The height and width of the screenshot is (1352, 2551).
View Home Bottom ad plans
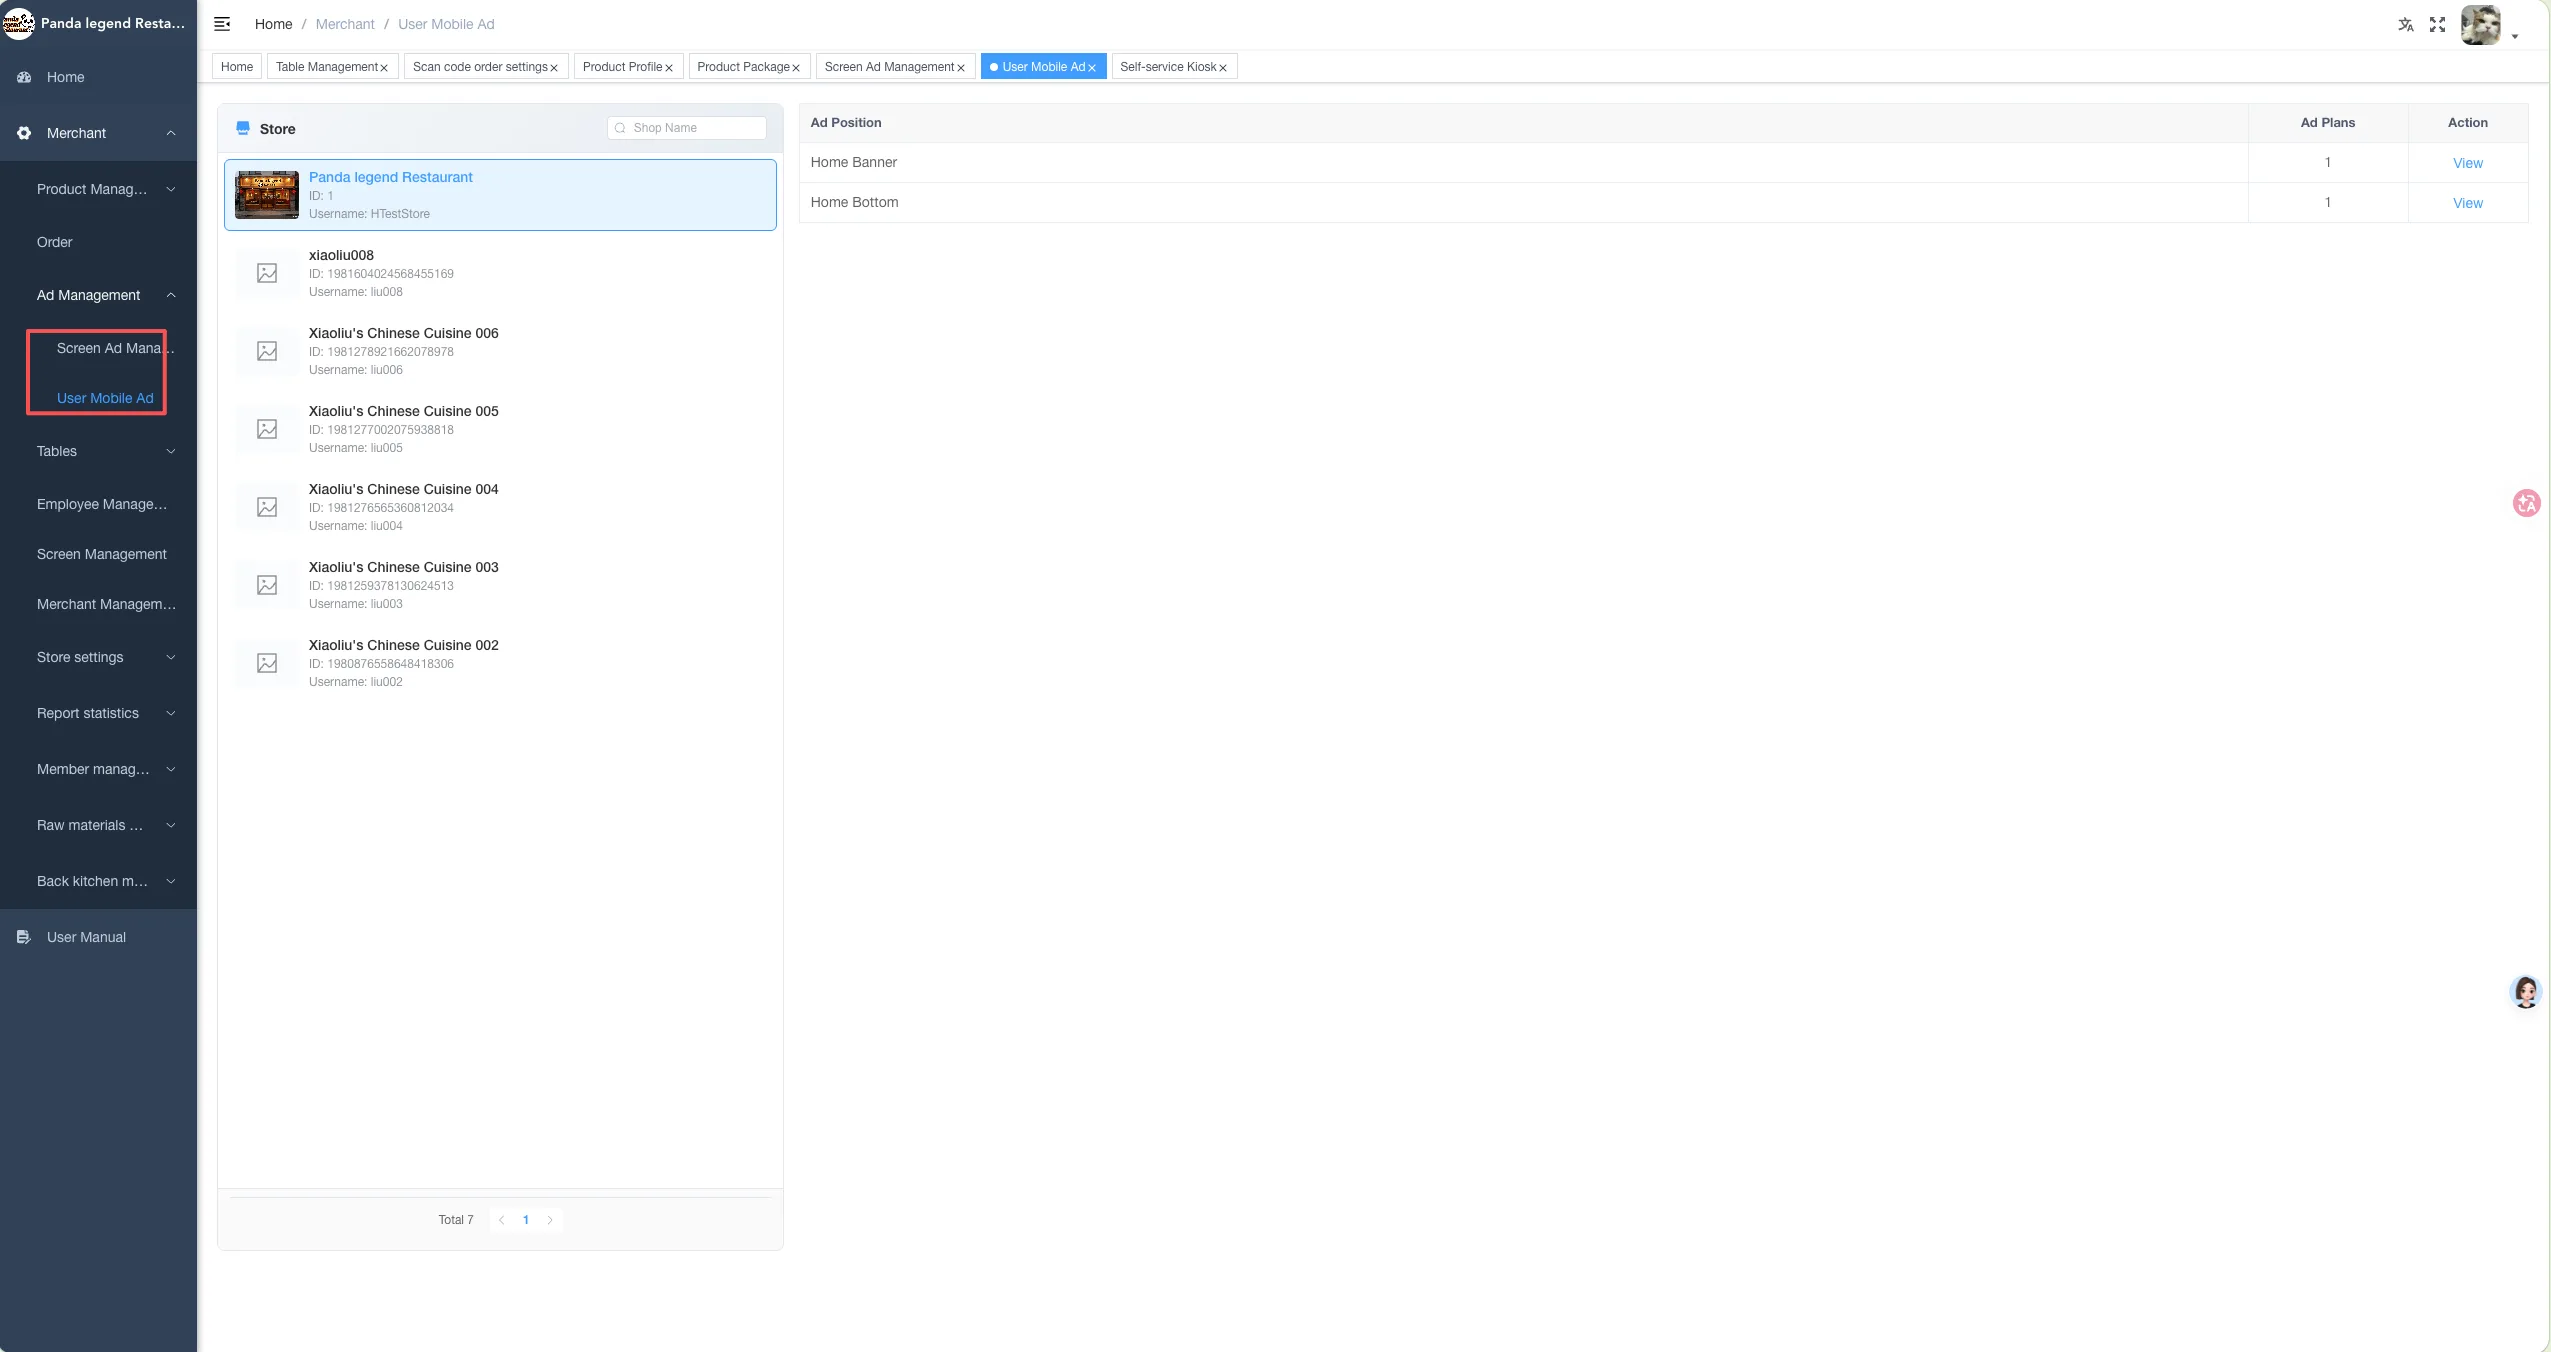click(2467, 203)
